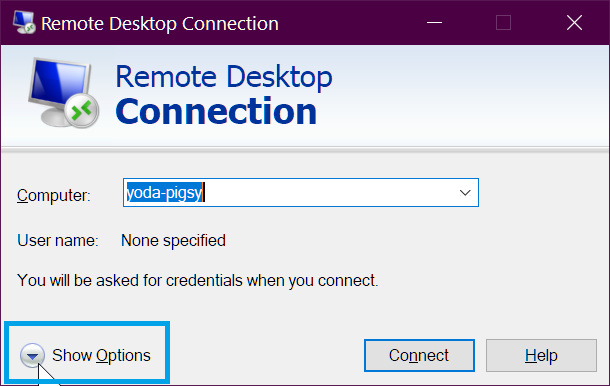Click the credentials notice message
This screenshot has height=386, width=610.
(198, 281)
